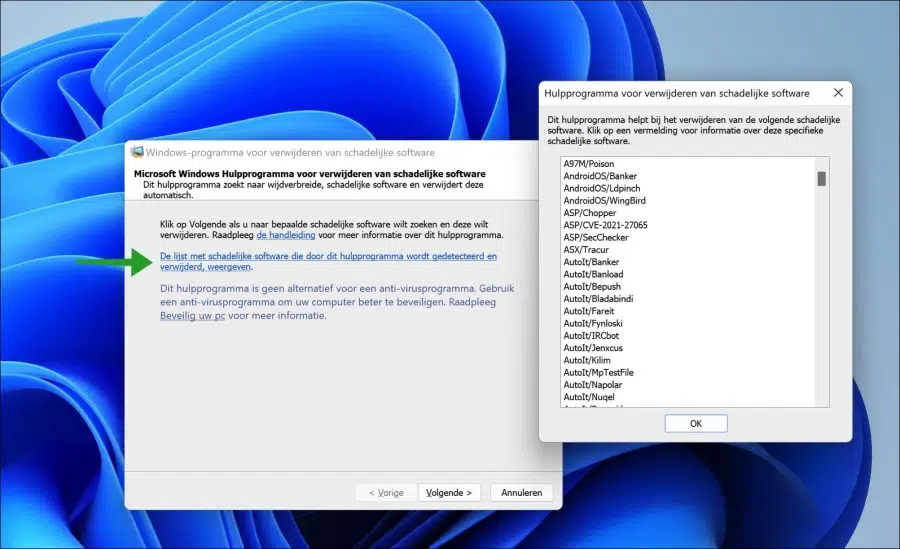
Task: Go to next step with Volgende
Action: point(449,493)
